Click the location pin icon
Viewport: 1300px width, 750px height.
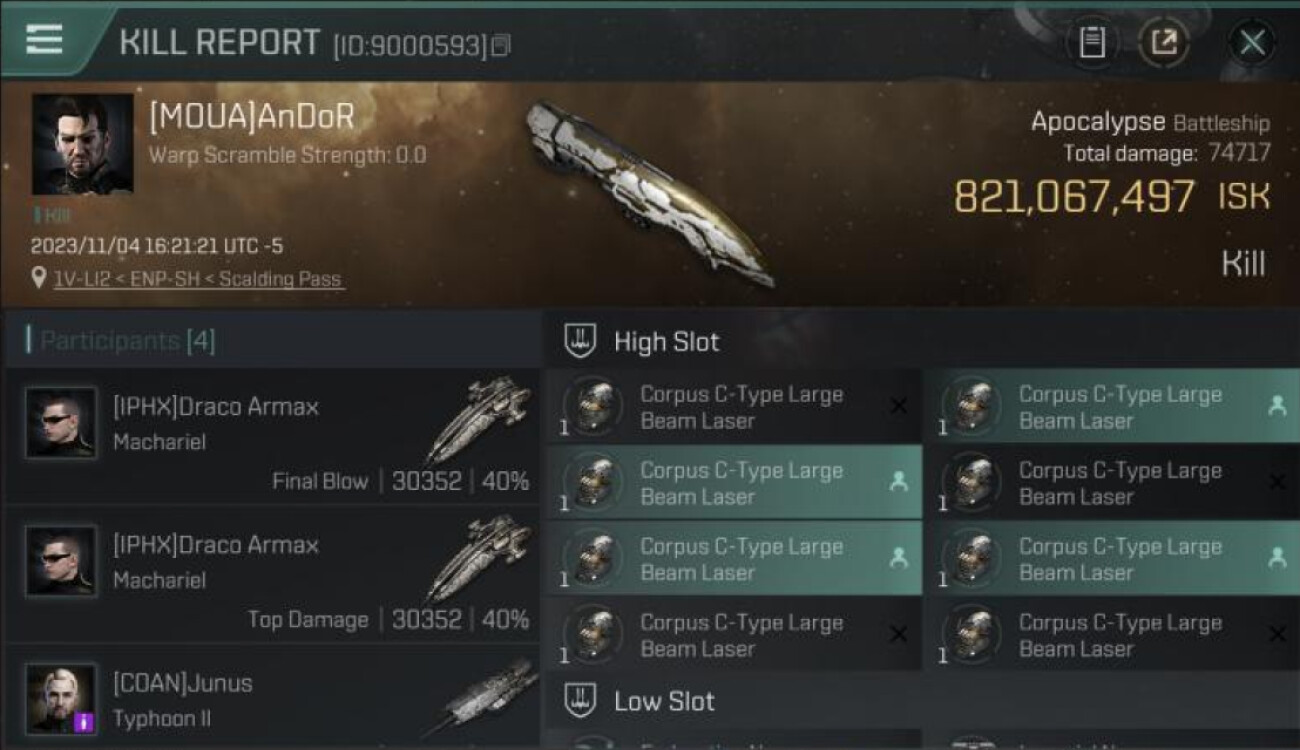39,280
